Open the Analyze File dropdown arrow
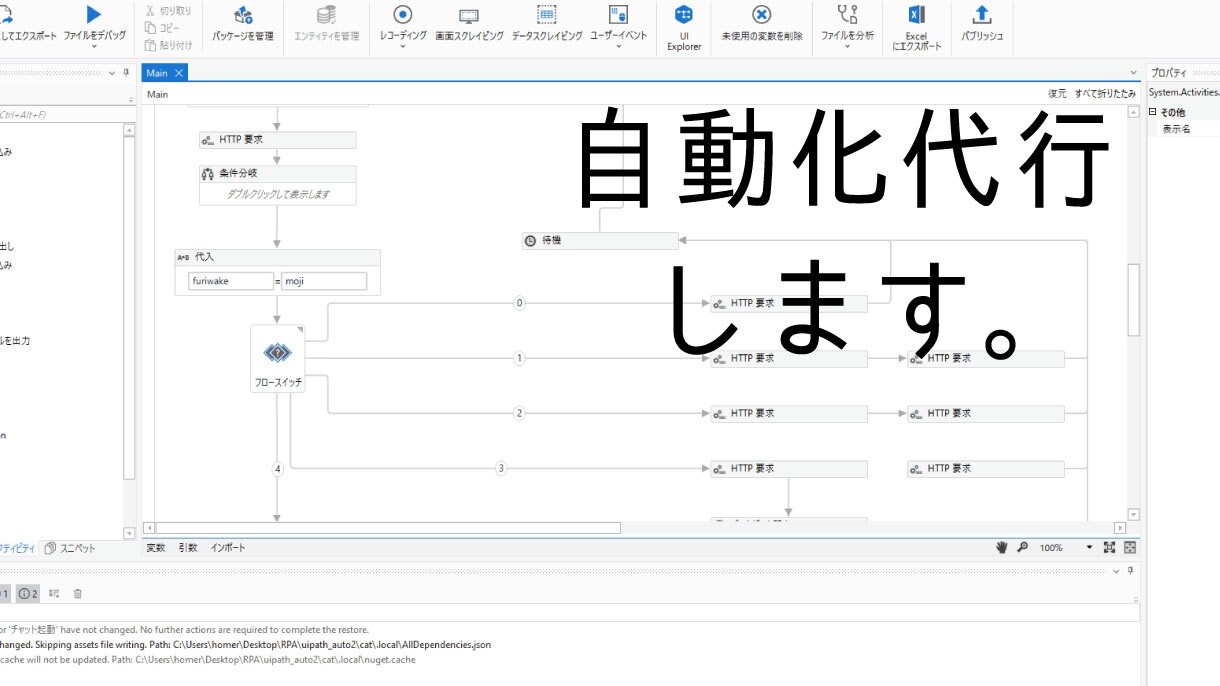 click(x=847, y=46)
